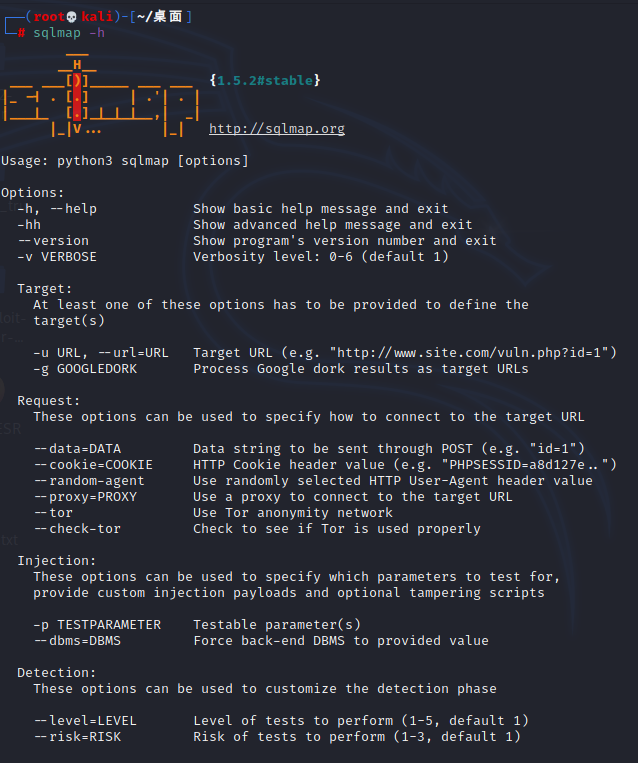Click the example vuln.php?id=1 URL text
638x763 pixels.
click(473, 352)
